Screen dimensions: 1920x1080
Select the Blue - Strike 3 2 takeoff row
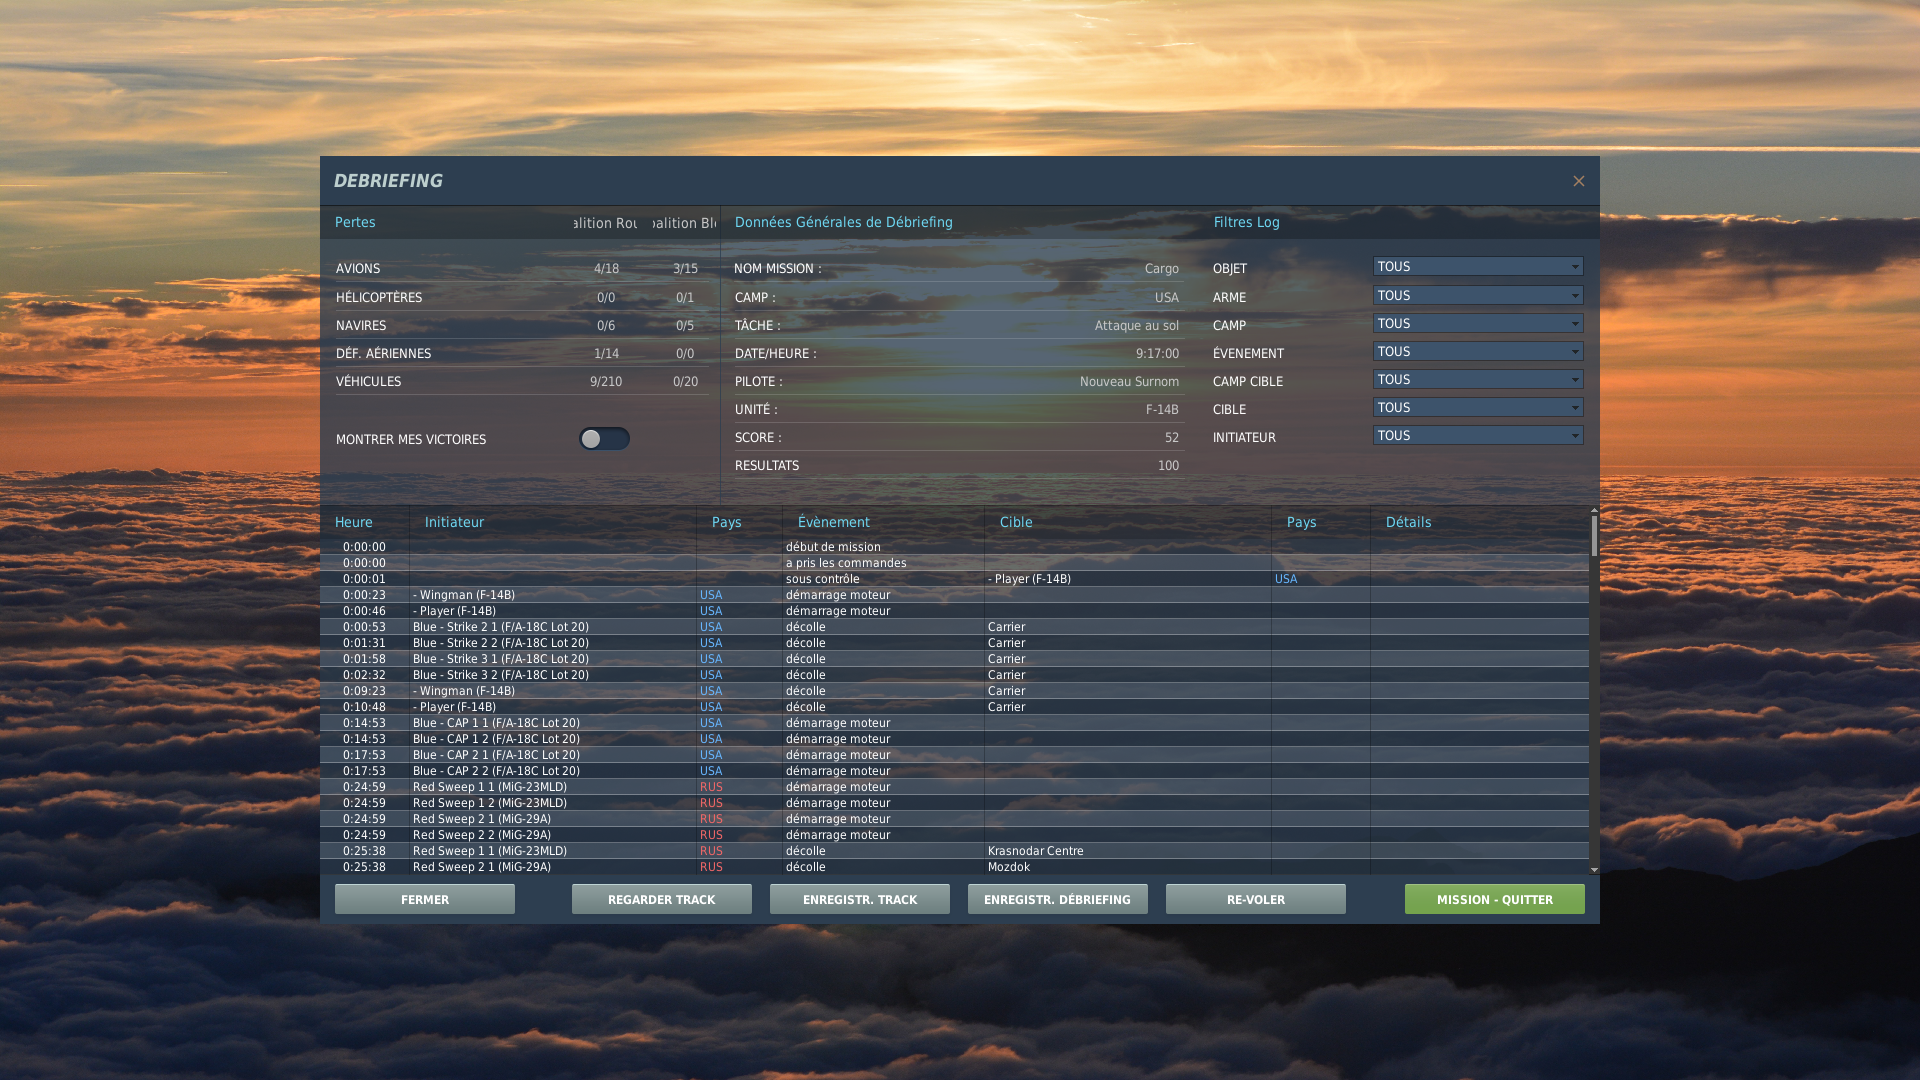coord(954,675)
